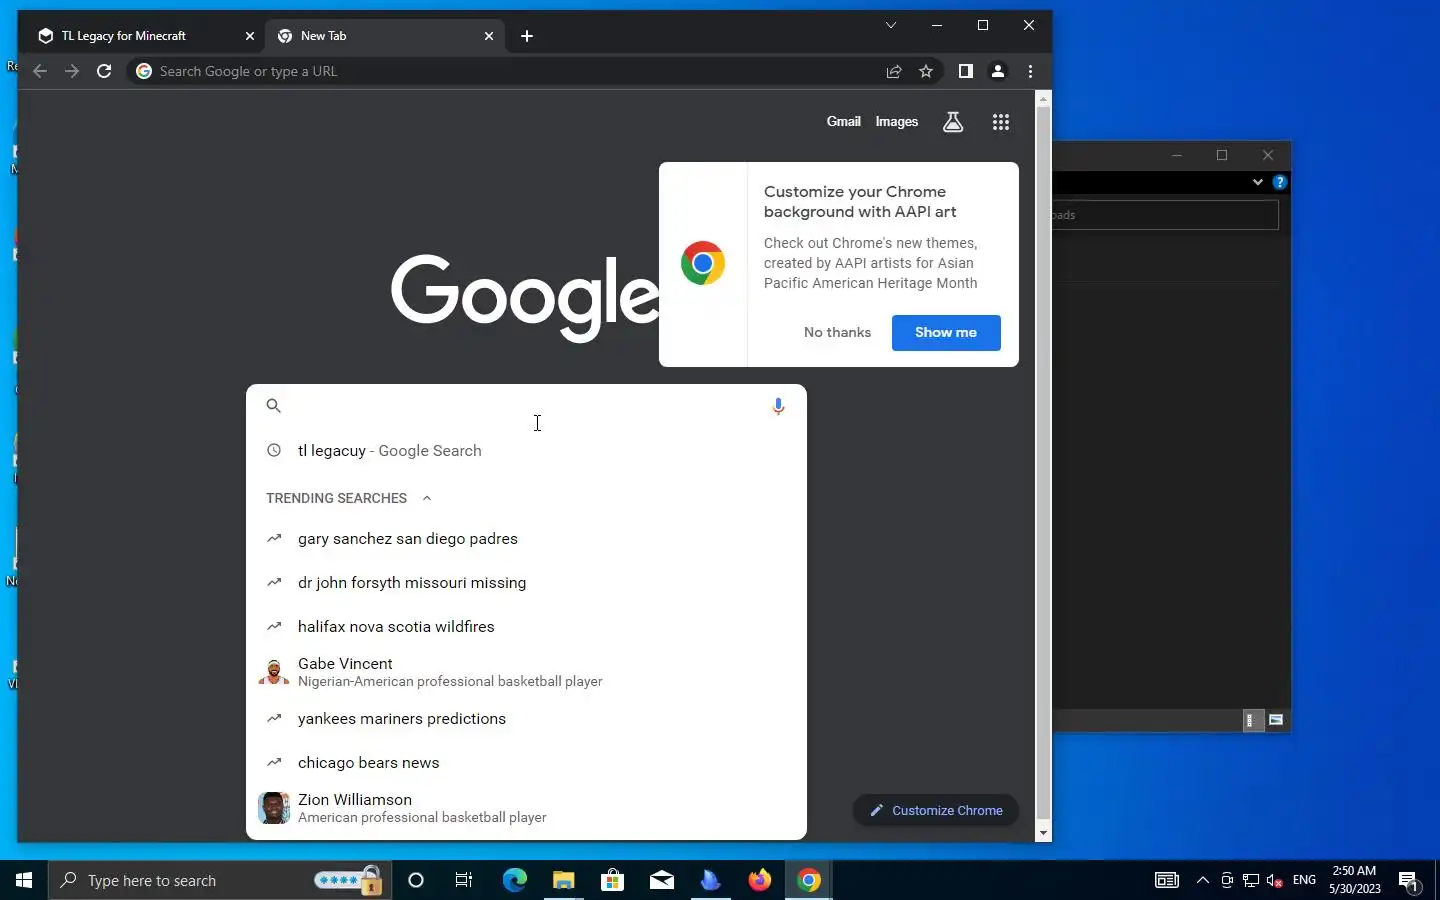Open File Explorer from taskbar
1440x900 pixels.
click(x=563, y=880)
